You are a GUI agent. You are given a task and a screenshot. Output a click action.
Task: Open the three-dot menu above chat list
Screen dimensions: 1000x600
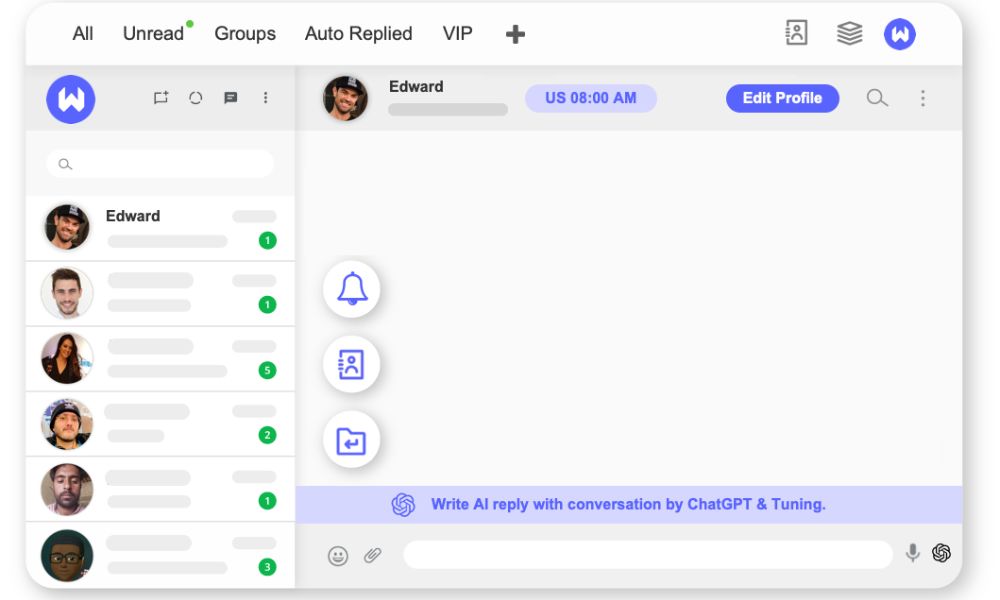(265, 97)
